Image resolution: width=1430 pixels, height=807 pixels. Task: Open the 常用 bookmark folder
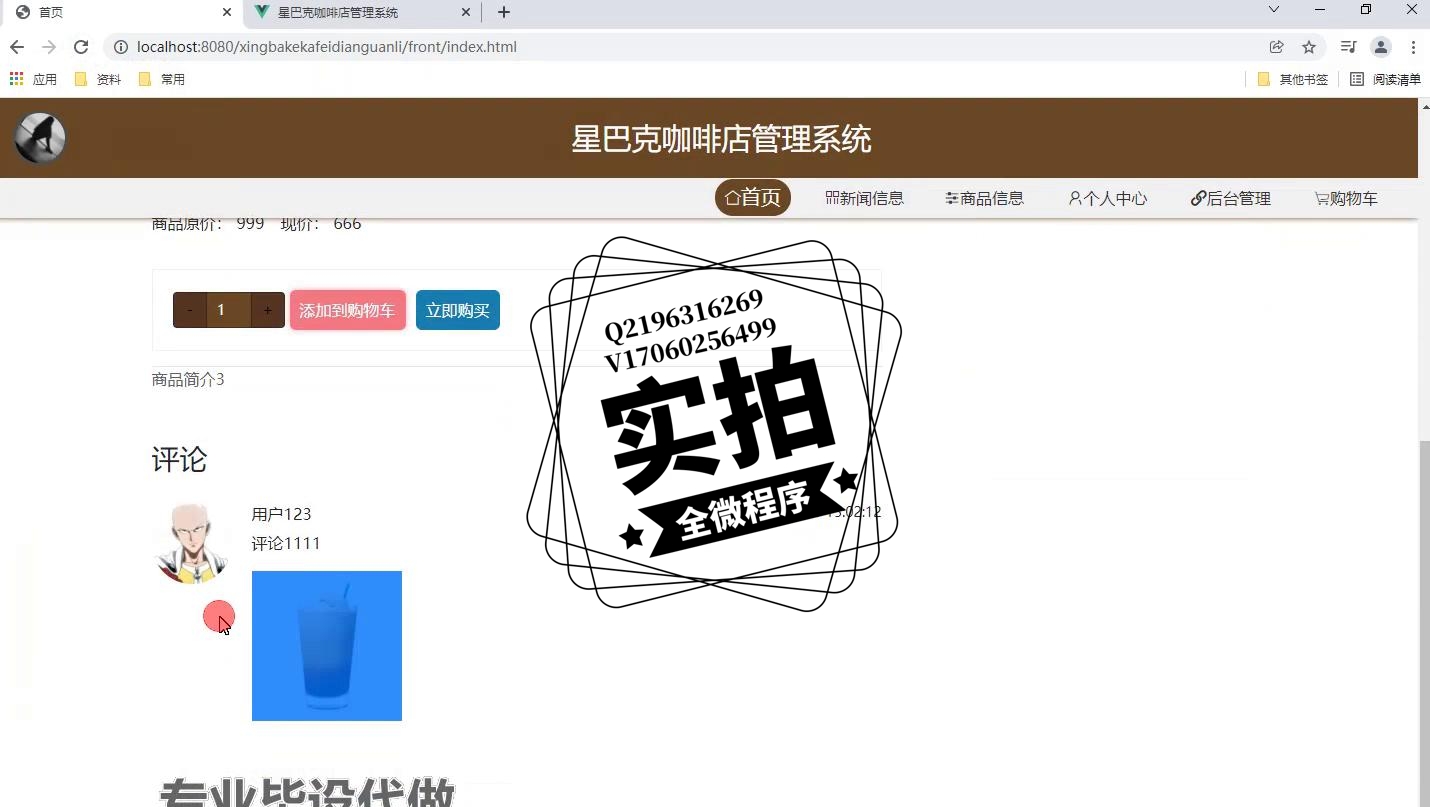(x=161, y=79)
